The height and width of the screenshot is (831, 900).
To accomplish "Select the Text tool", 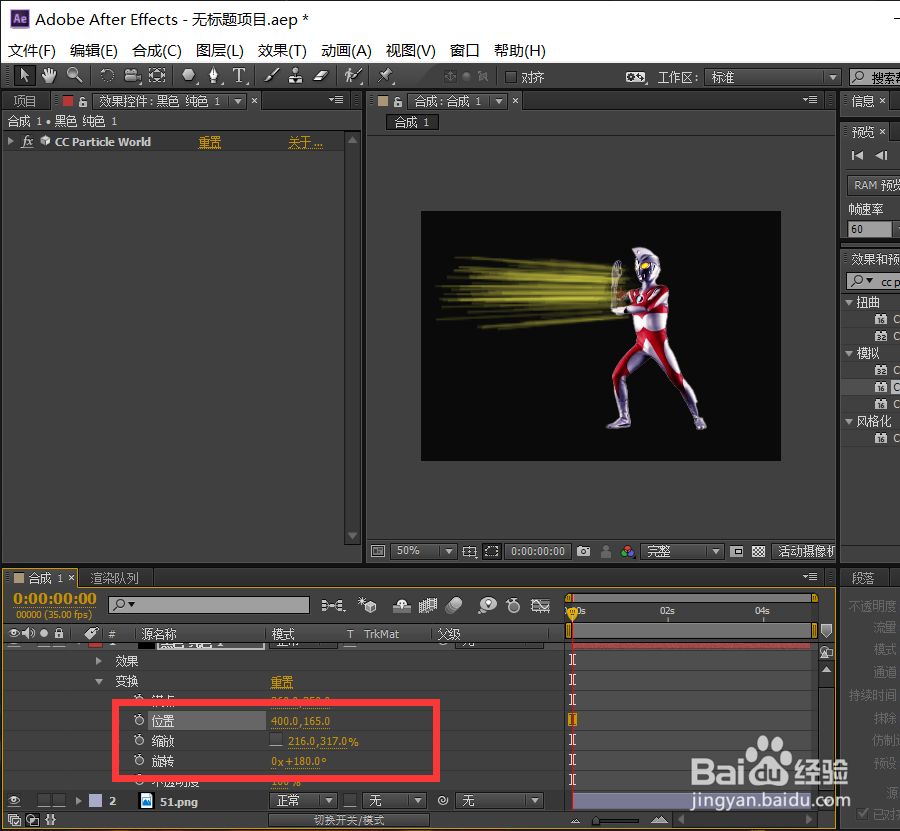I will point(239,76).
